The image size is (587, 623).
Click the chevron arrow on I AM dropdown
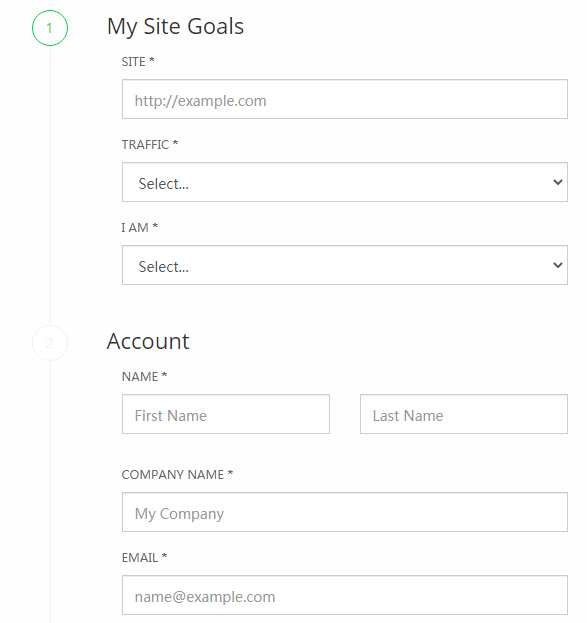[558, 265]
